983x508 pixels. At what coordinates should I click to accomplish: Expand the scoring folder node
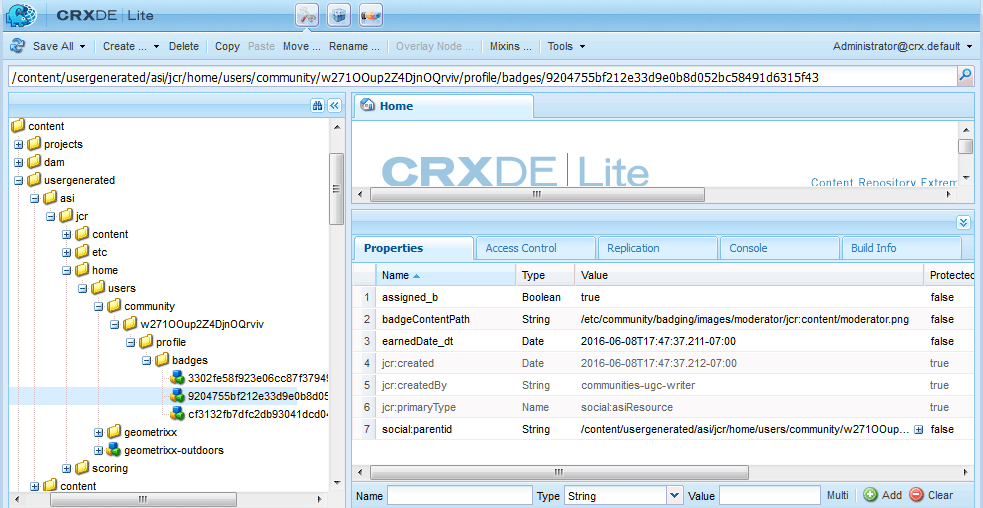click(x=67, y=468)
